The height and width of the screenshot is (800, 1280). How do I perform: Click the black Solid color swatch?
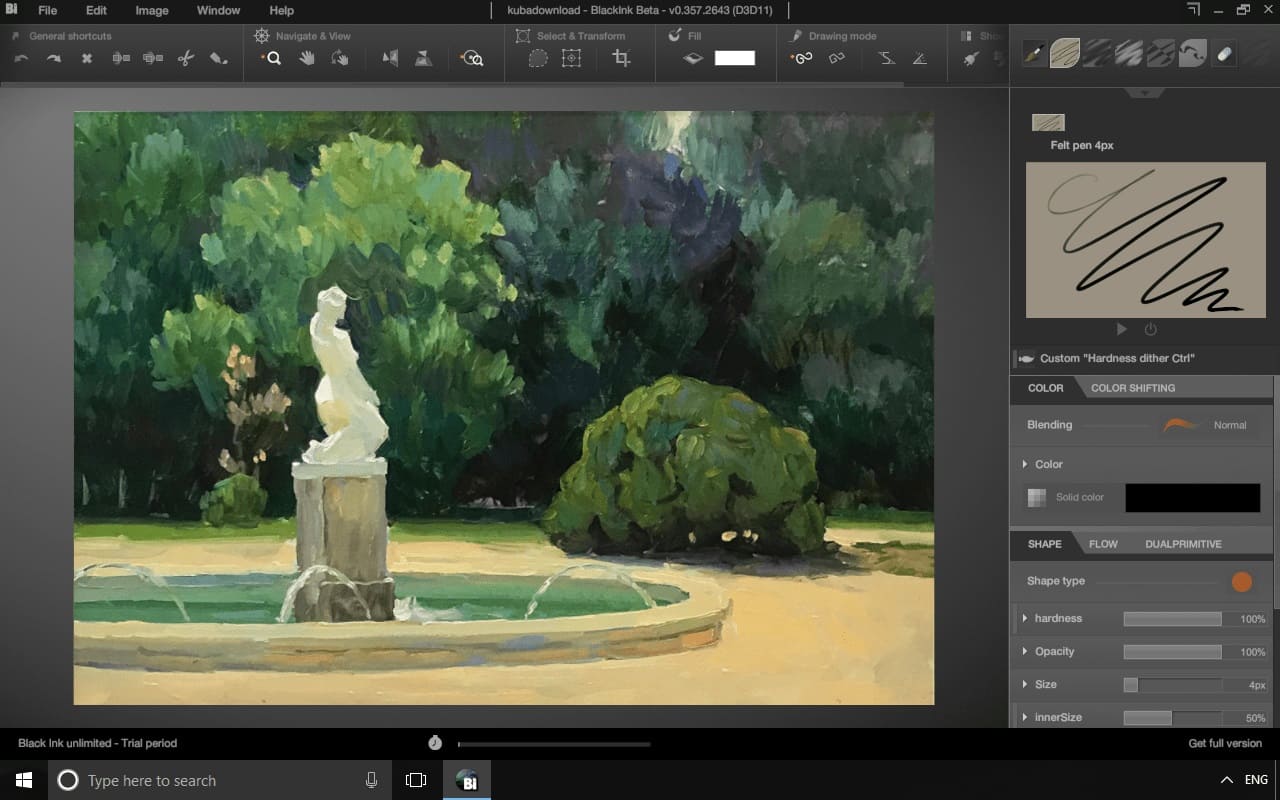click(1192, 497)
